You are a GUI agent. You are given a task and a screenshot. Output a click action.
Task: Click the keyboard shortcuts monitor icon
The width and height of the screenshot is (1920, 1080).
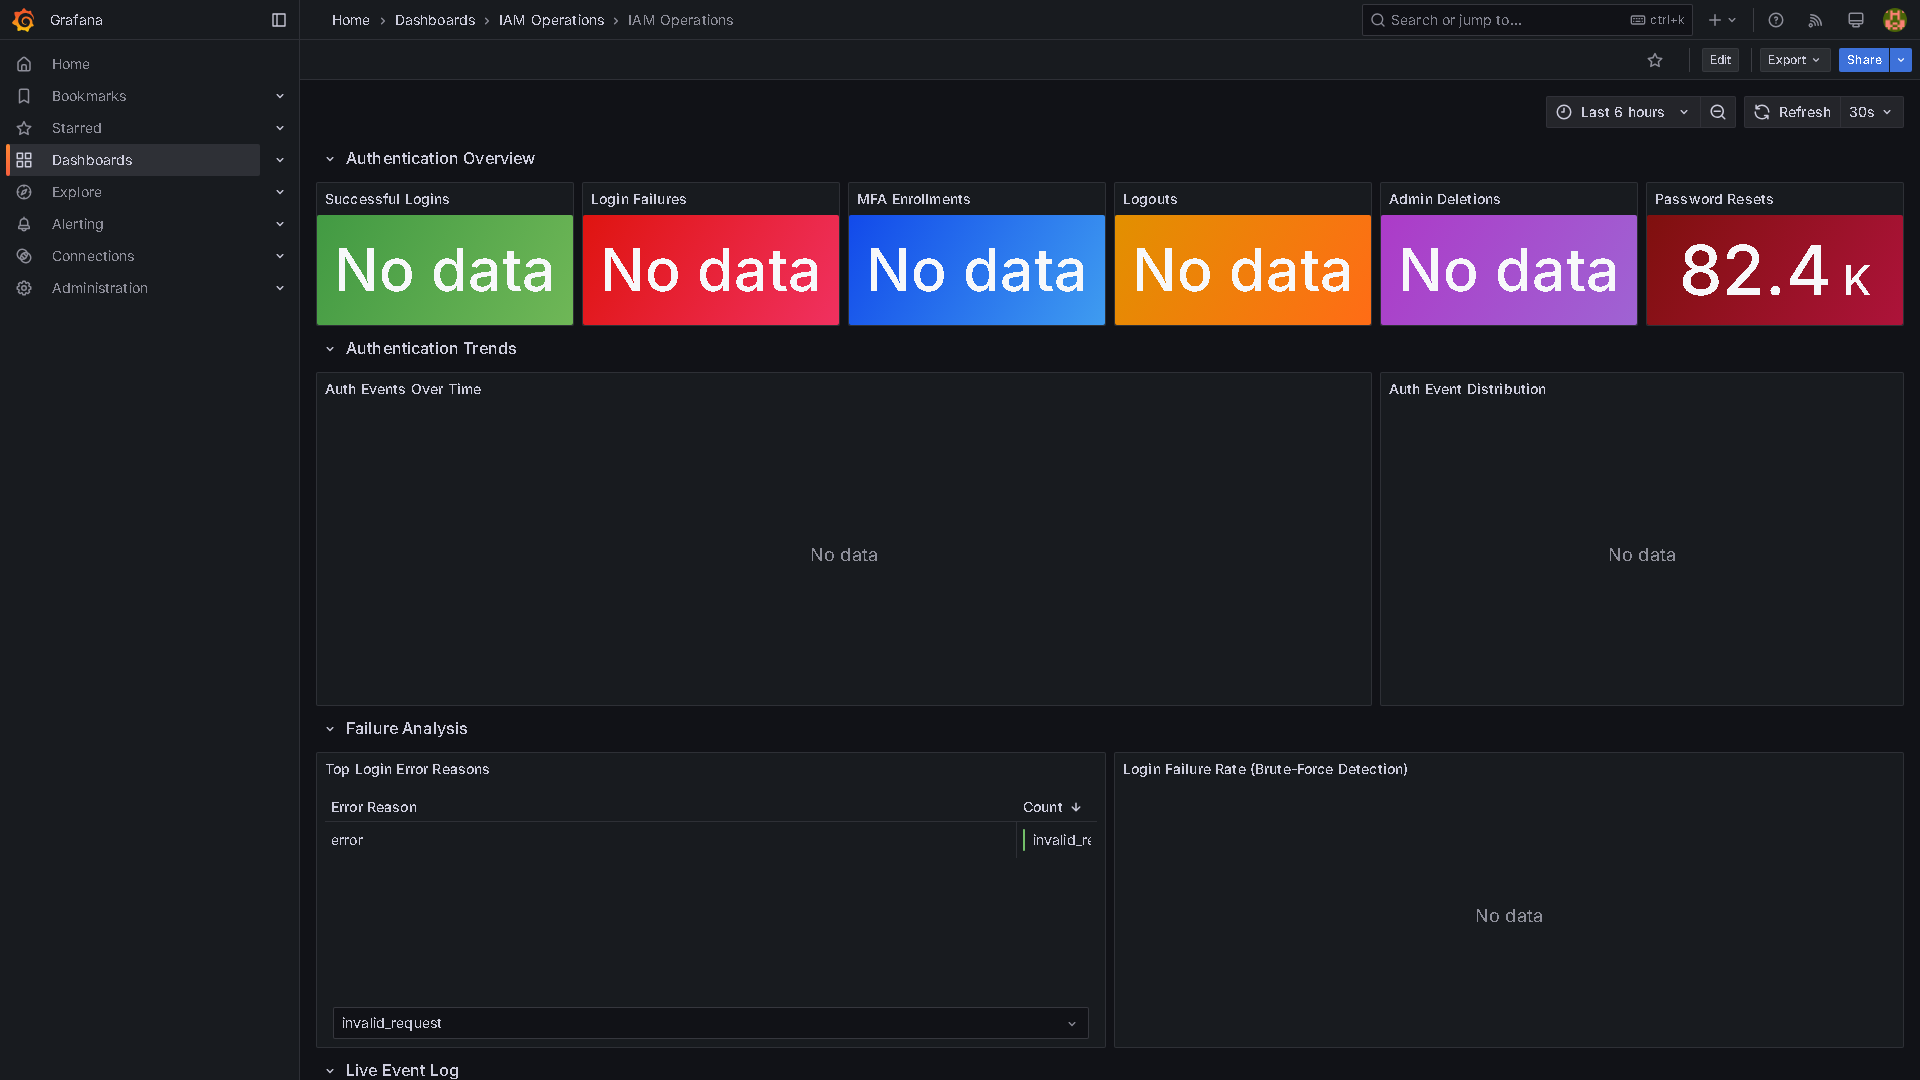tap(1856, 20)
